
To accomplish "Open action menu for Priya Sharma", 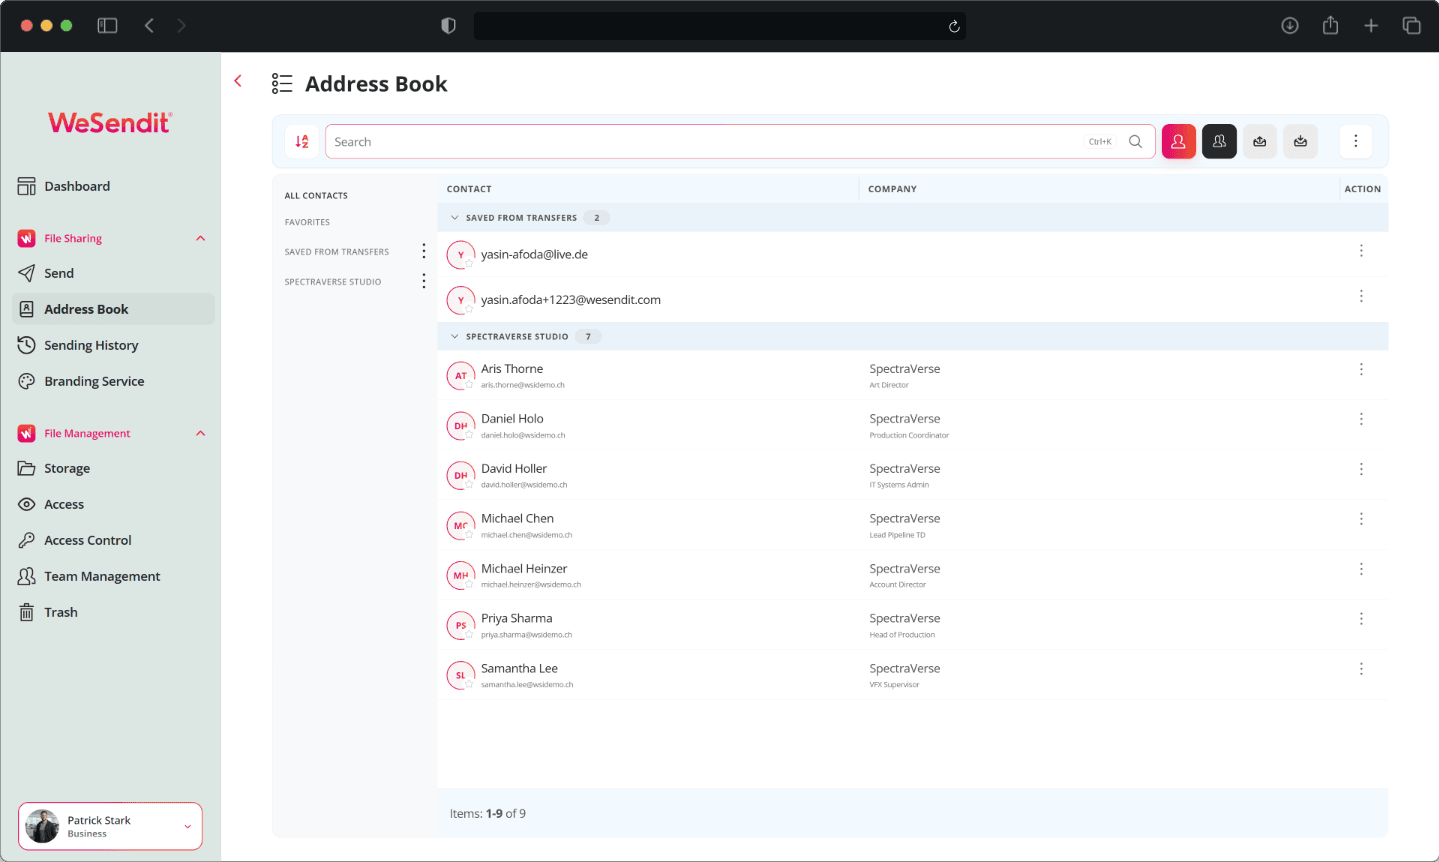I will [x=1361, y=619].
